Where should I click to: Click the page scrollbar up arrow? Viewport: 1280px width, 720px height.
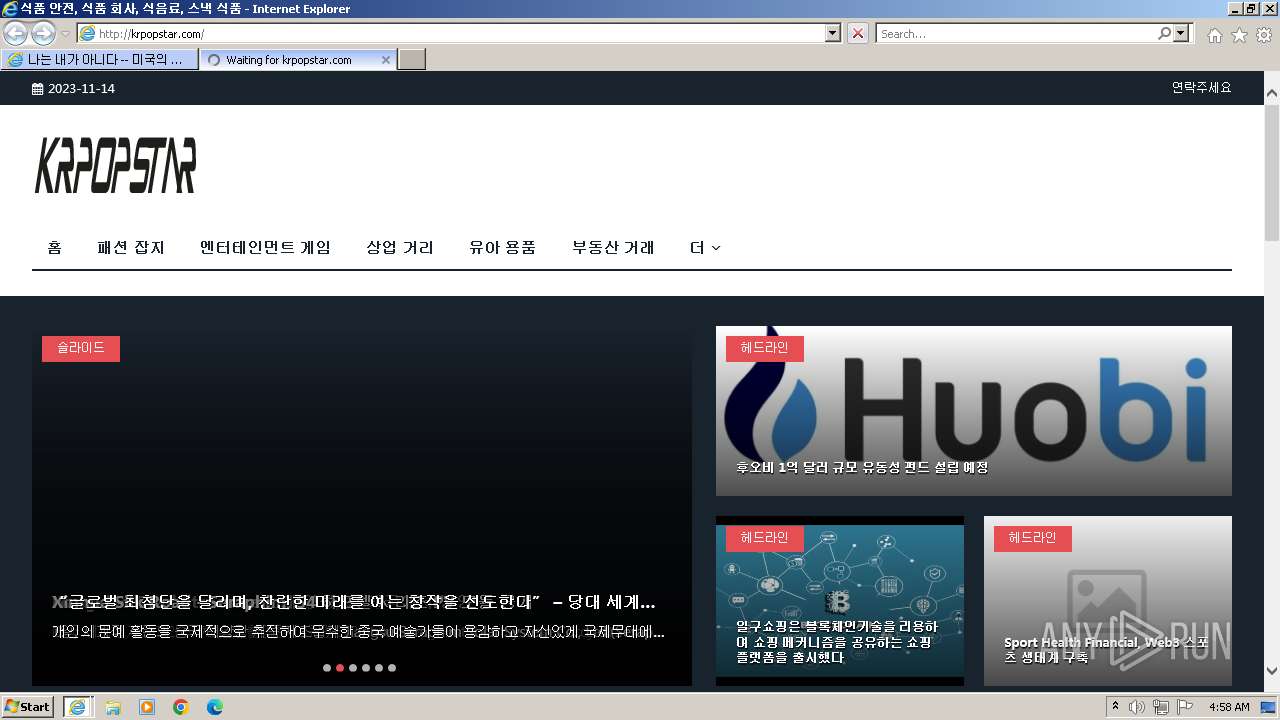(1272, 94)
